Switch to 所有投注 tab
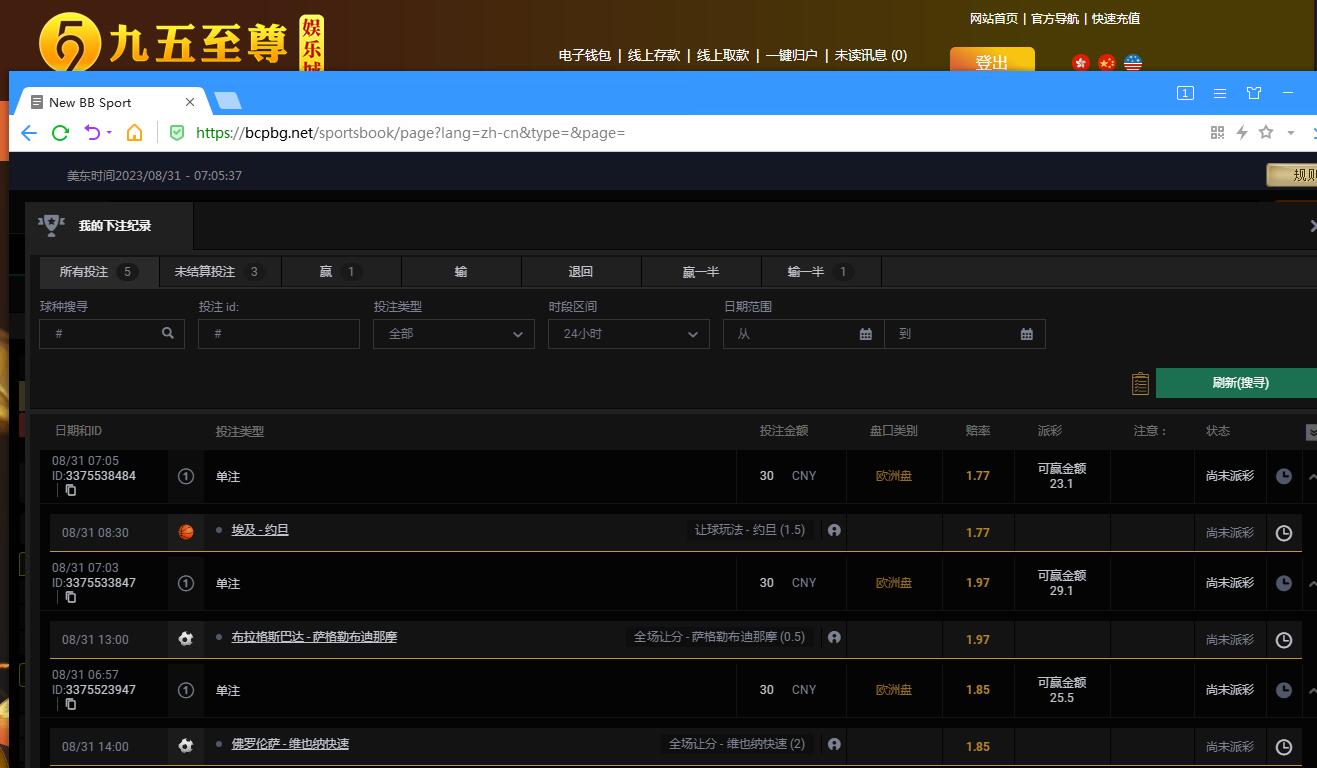Image resolution: width=1317 pixels, height=768 pixels. coord(99,272)
